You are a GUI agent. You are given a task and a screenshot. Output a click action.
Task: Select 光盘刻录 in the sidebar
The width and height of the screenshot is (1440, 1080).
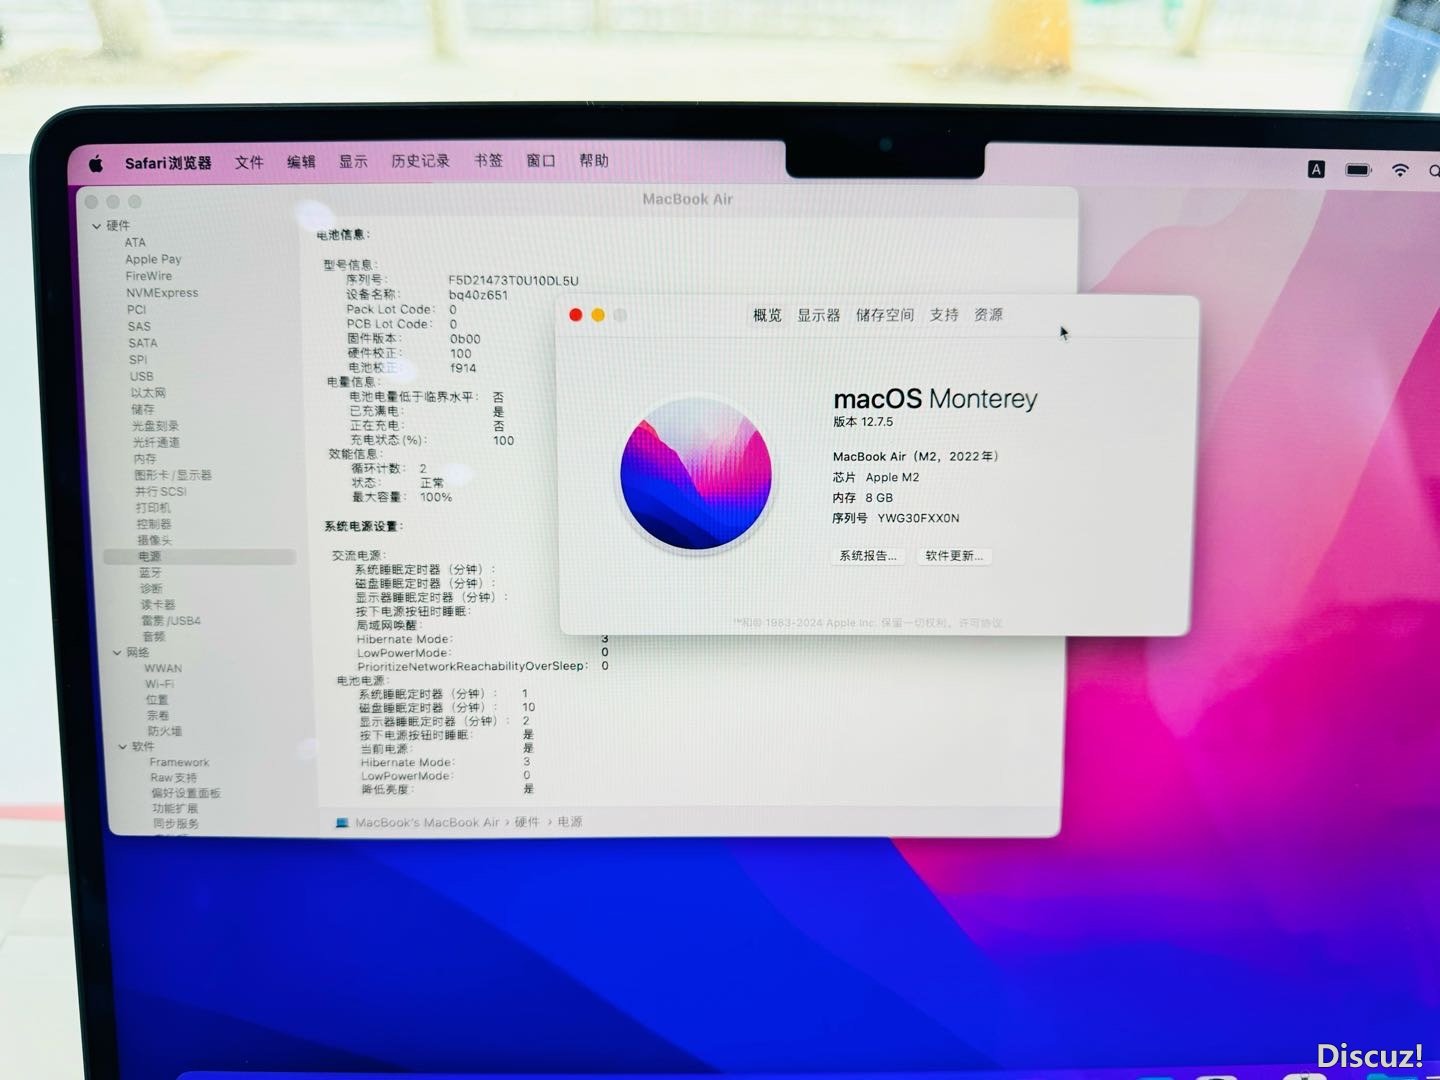click(x=155, y=426)
